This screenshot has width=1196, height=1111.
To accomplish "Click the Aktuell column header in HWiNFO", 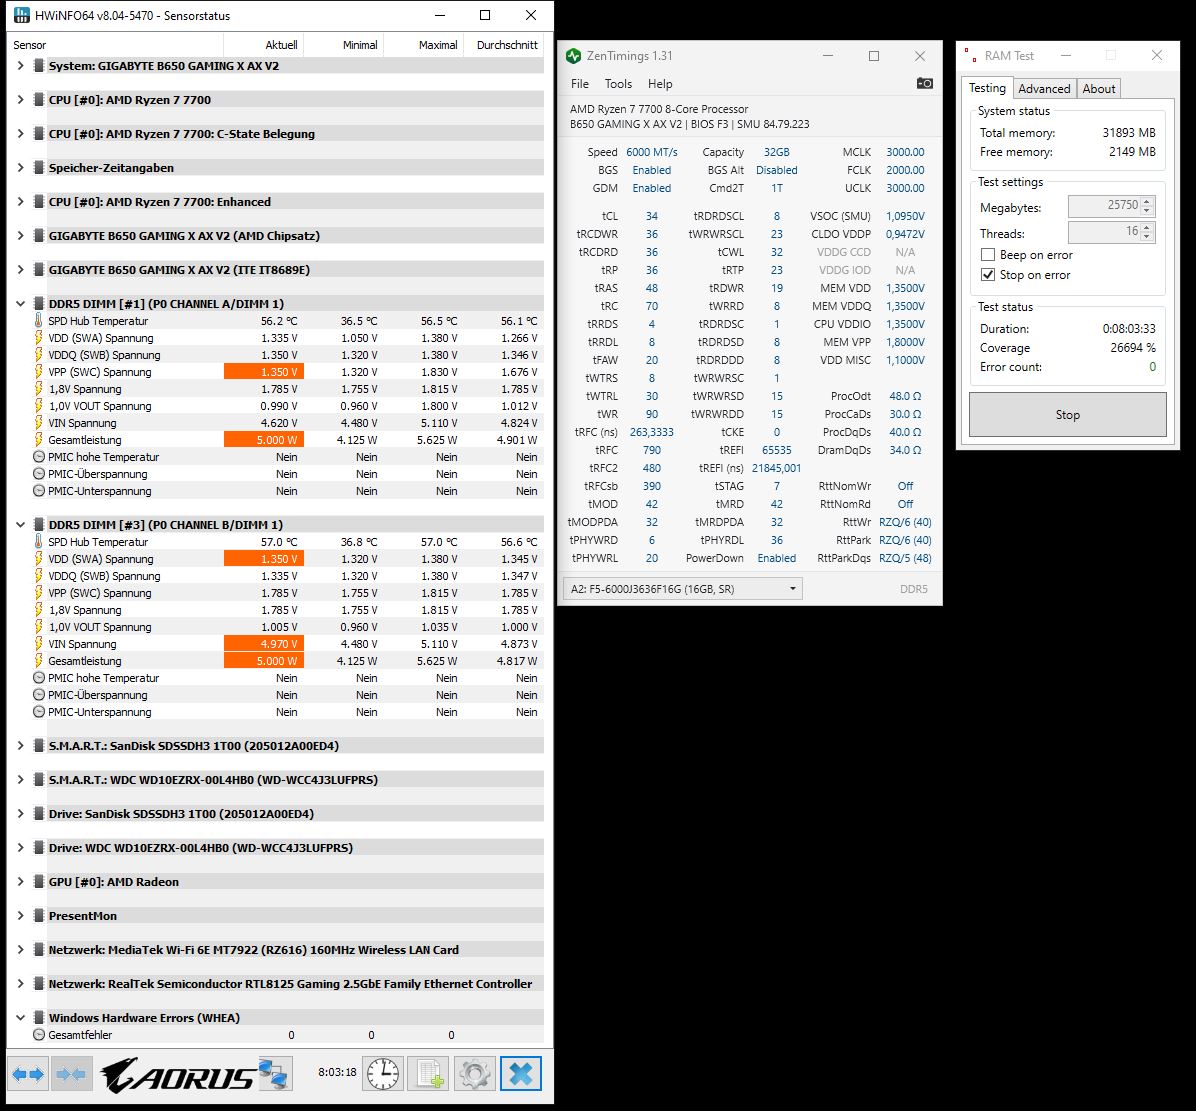I will tap(264, 45).
